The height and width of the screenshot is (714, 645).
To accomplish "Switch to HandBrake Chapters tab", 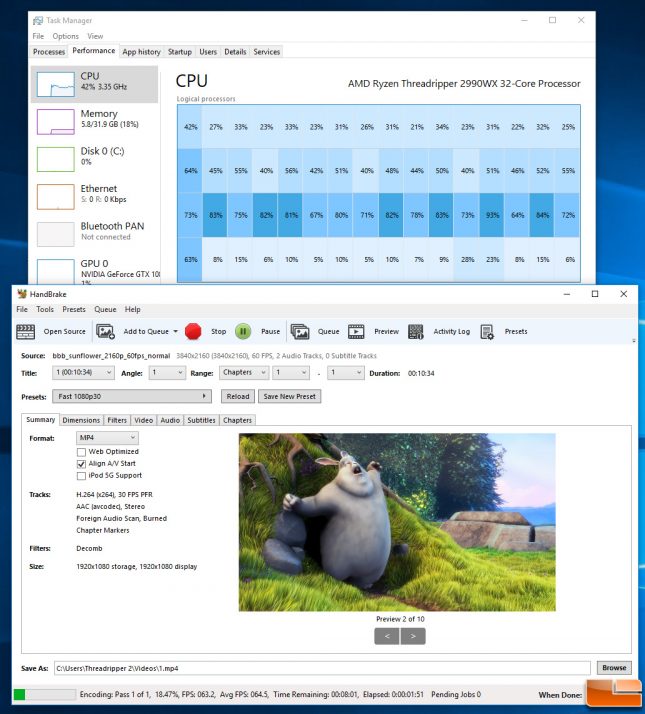I will 237,420.
